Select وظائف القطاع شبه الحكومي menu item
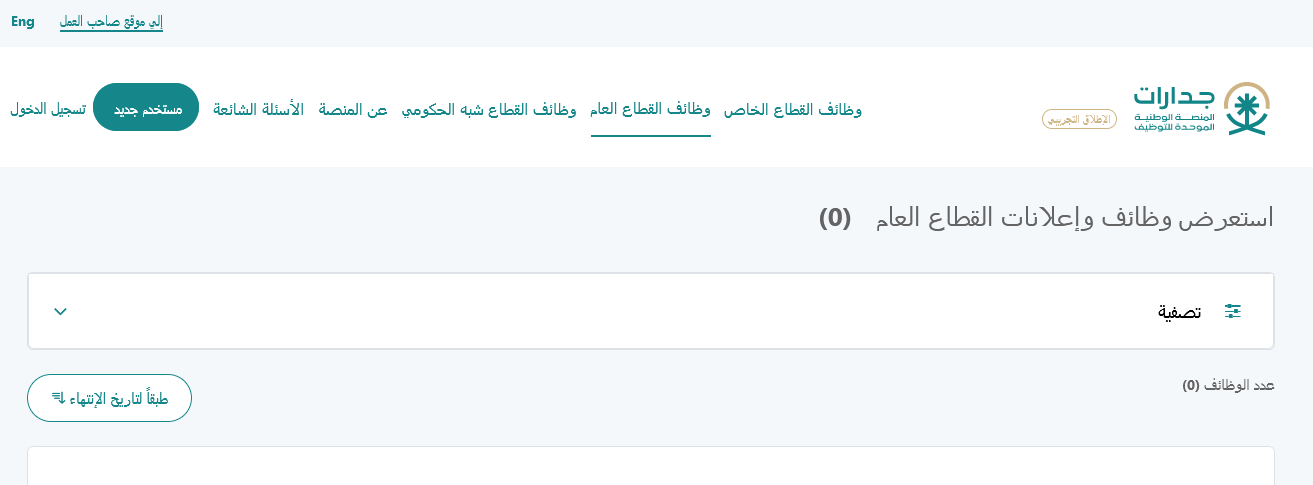The width and height of the screenshot is (1313, 485). pos(489,109)
